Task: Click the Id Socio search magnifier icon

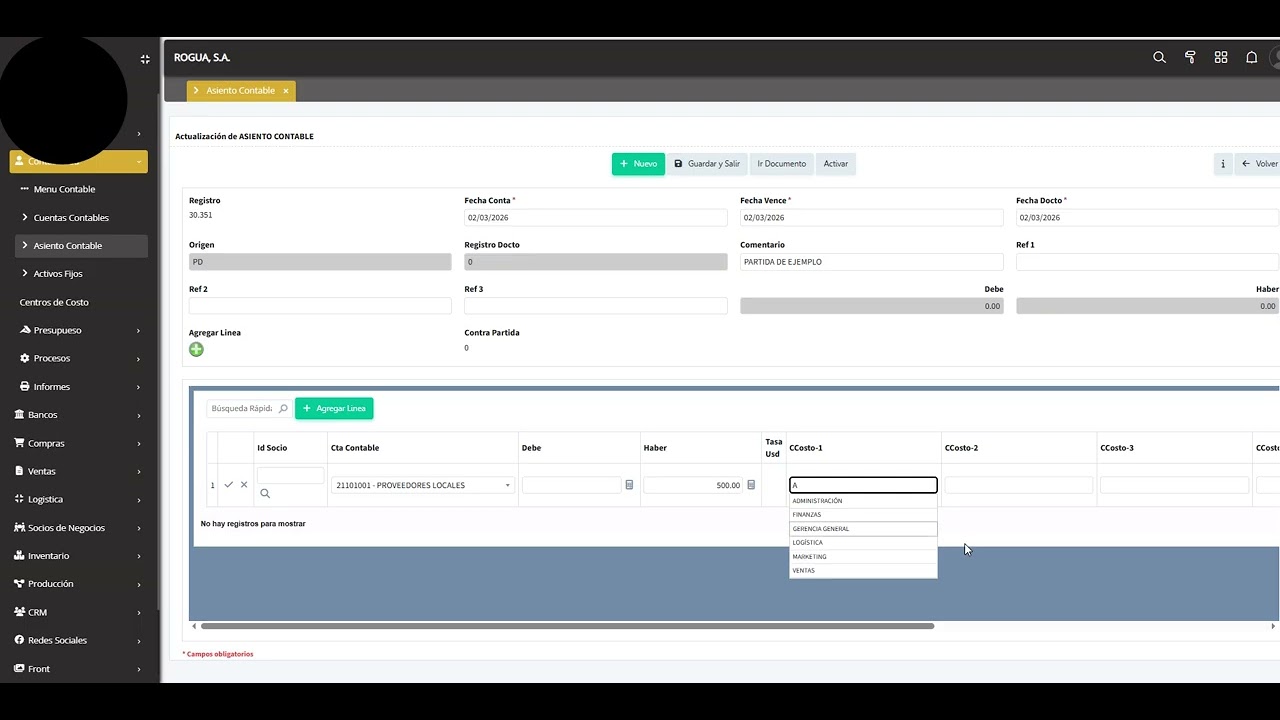Action: click(x=265, y=494)
